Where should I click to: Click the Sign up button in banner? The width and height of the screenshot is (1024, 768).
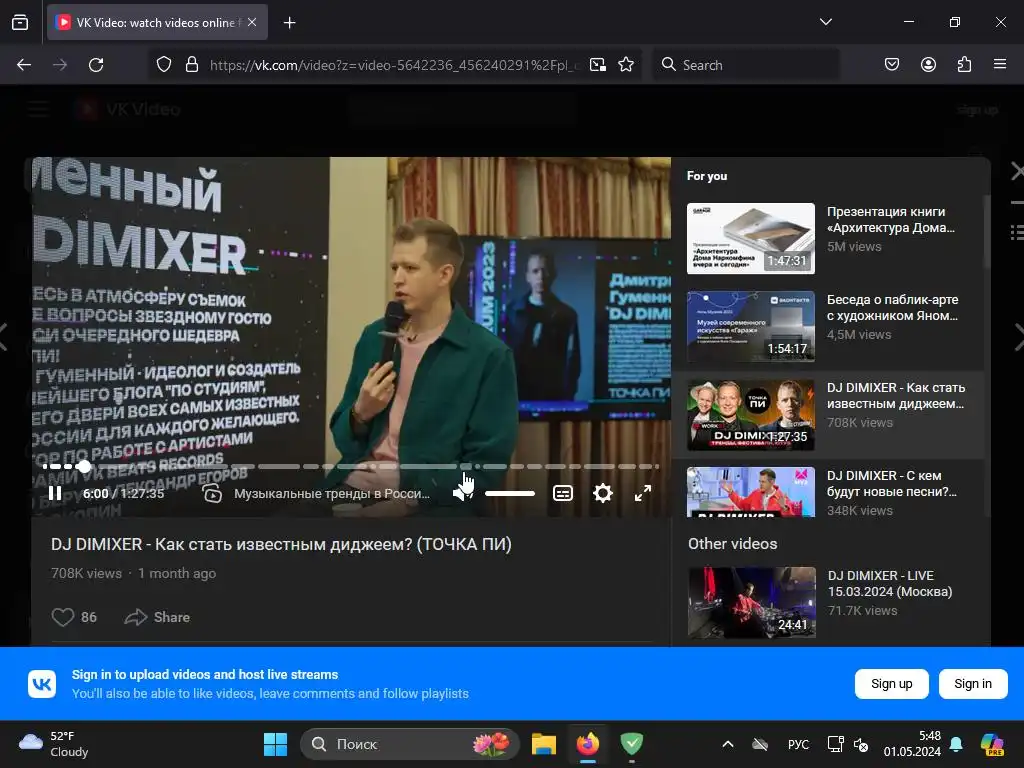click(x=891, y=684)
